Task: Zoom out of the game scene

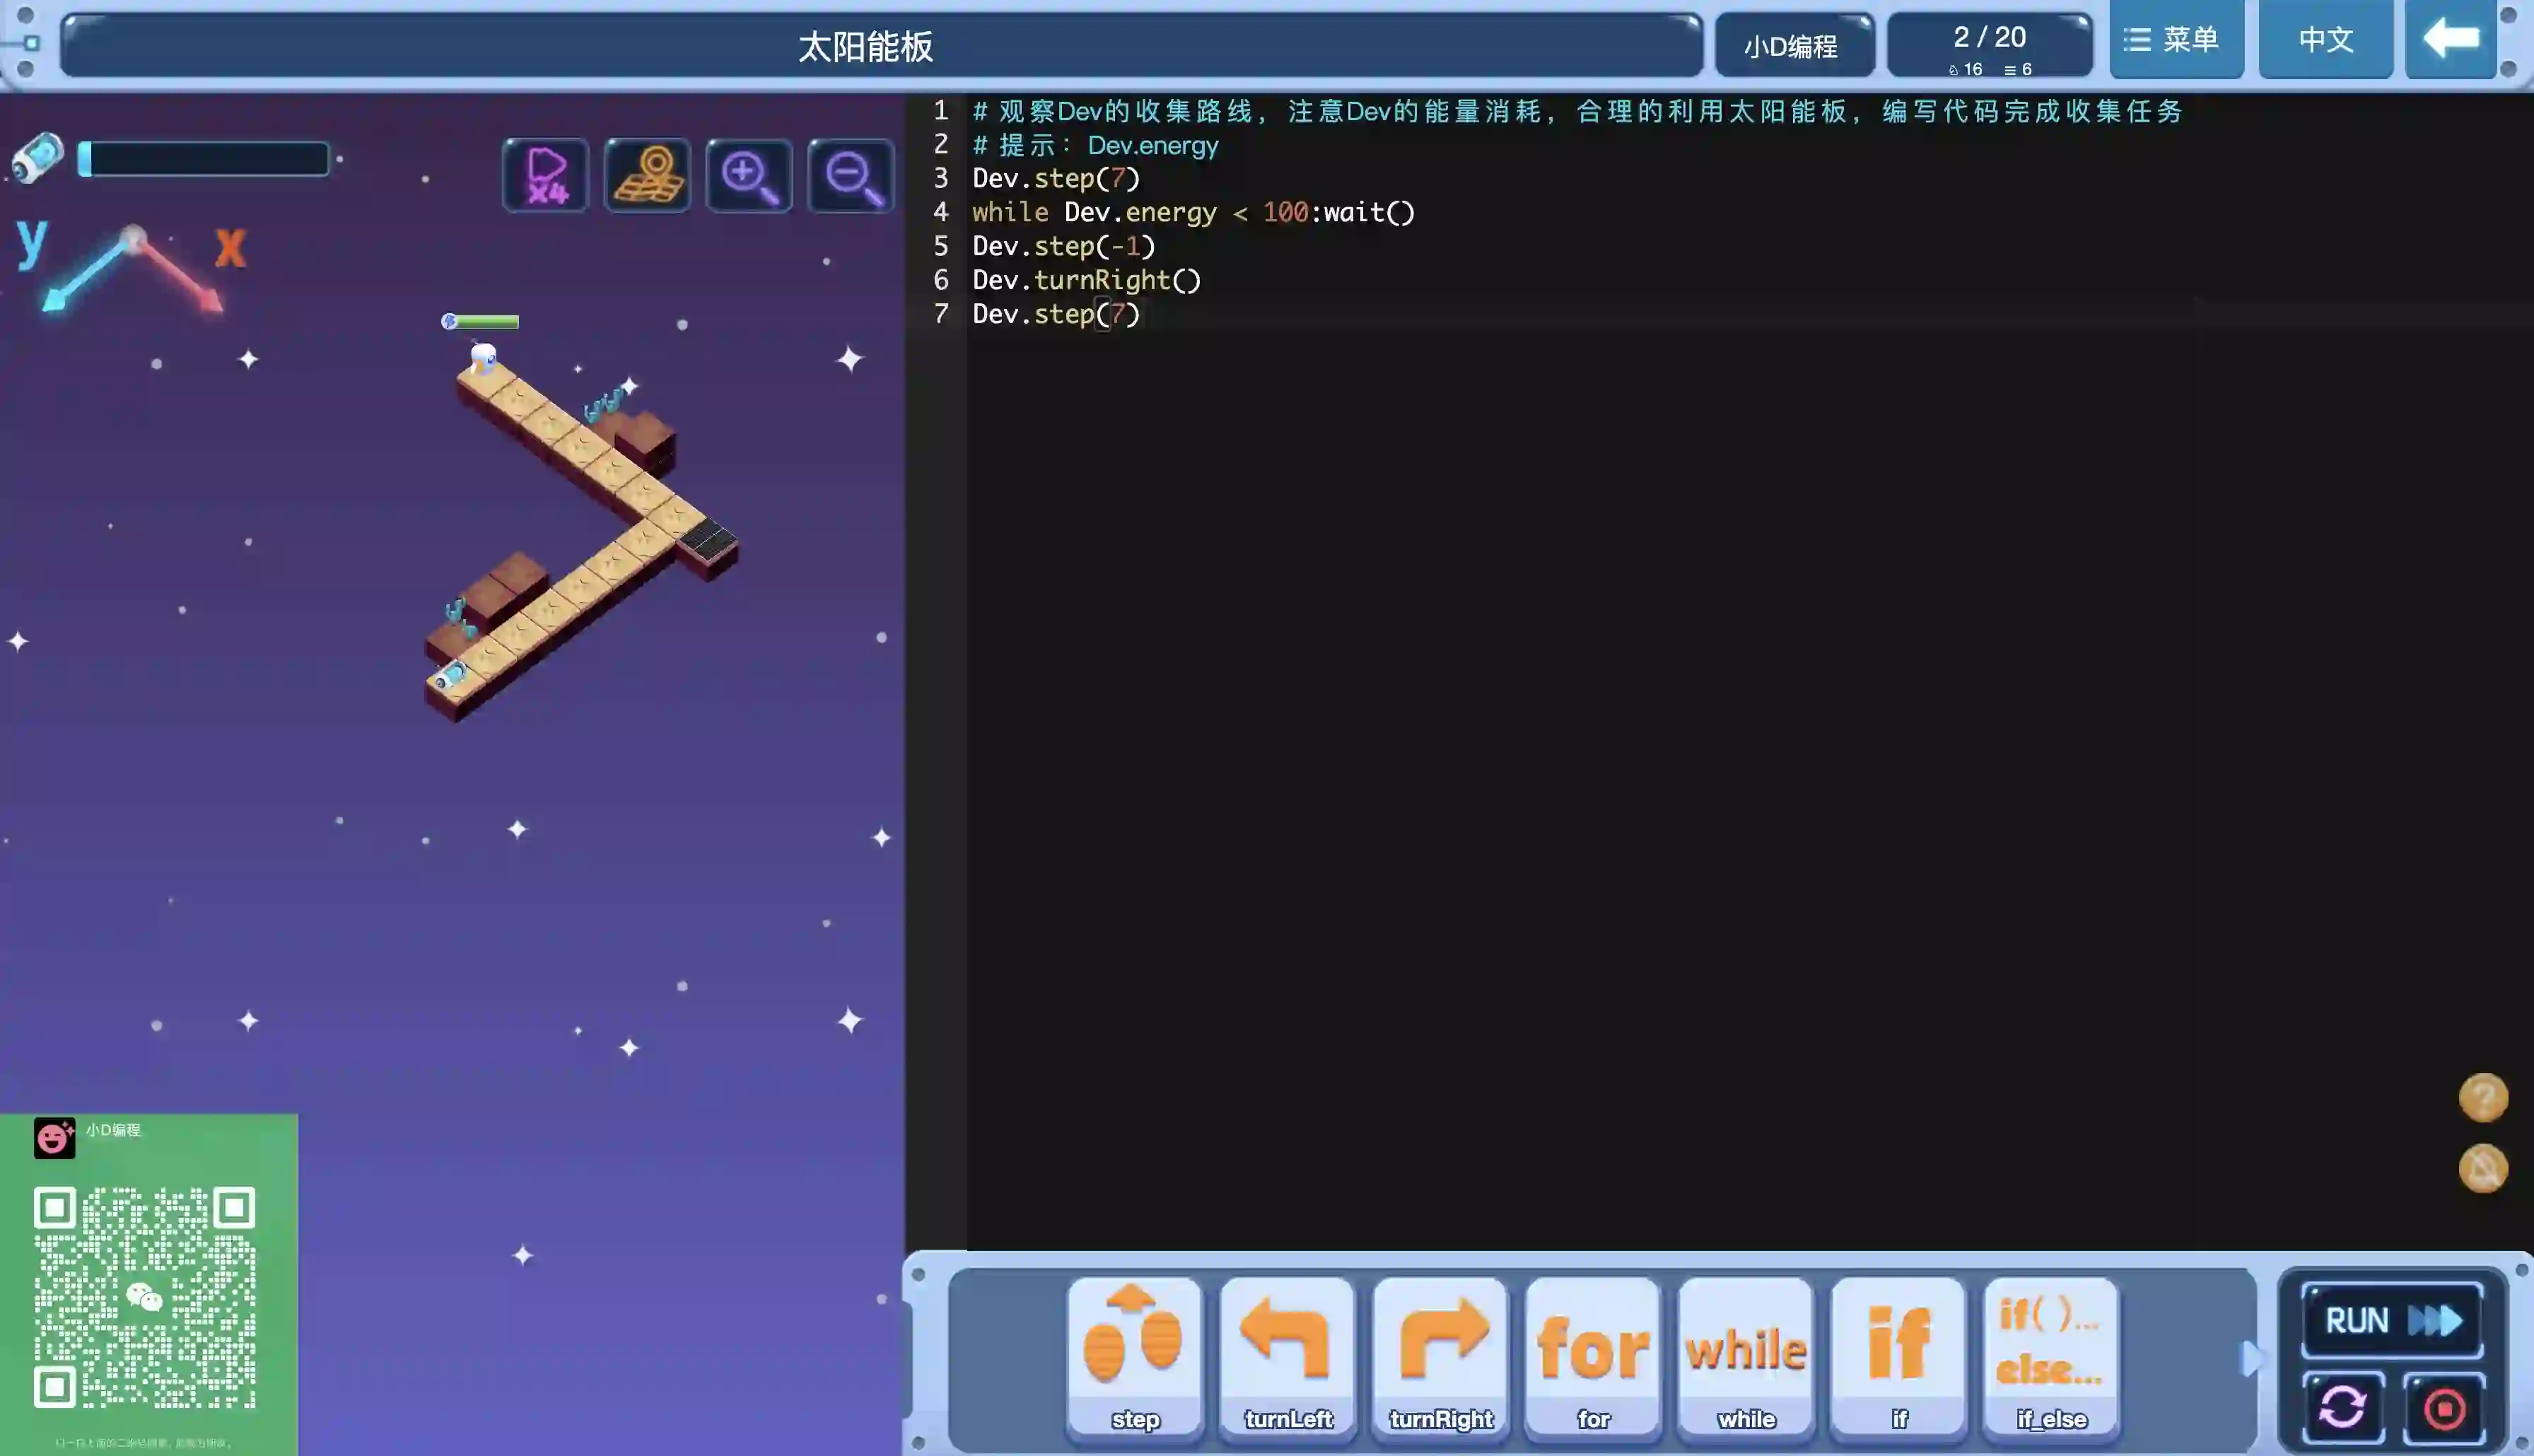Action: pyautogui.click(x=851, y=176)
